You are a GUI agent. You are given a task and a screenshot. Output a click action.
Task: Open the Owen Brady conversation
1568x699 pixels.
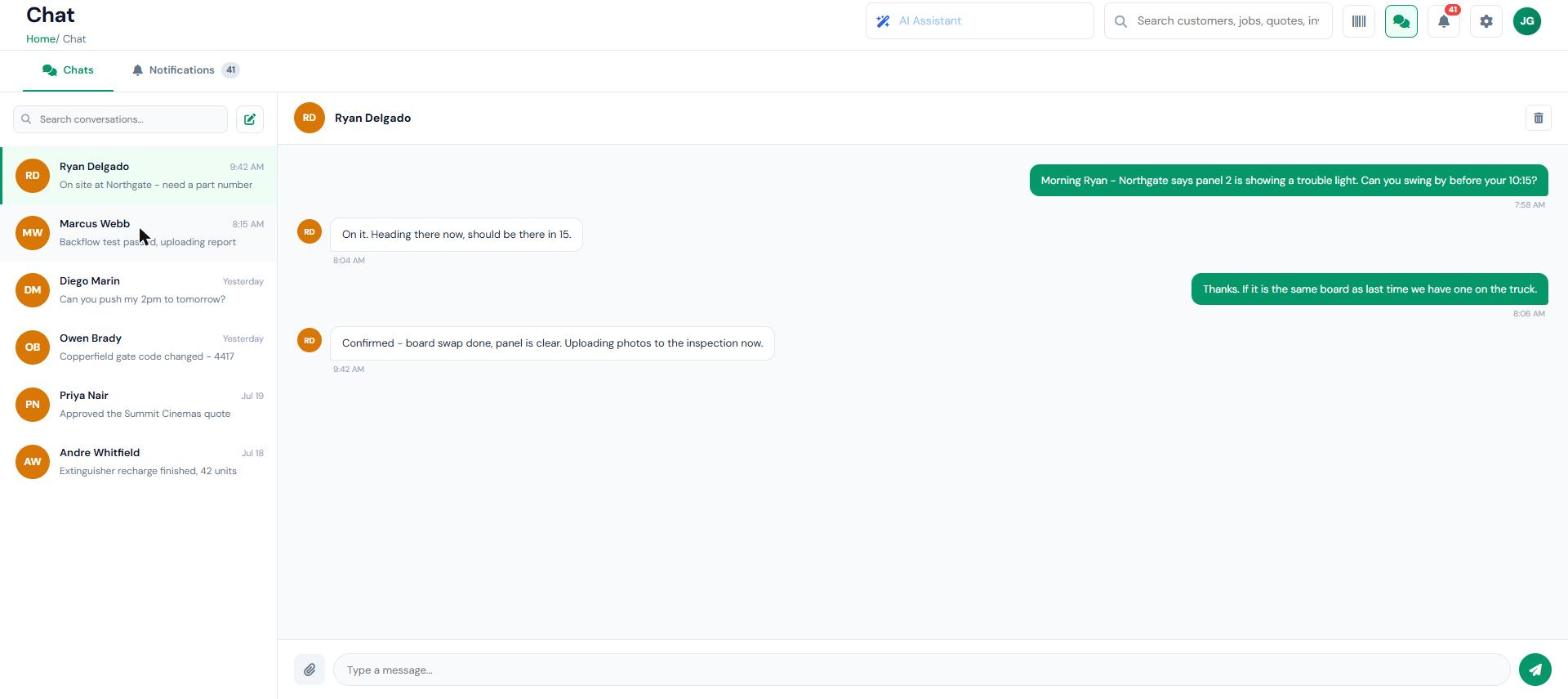pos(139,347)
